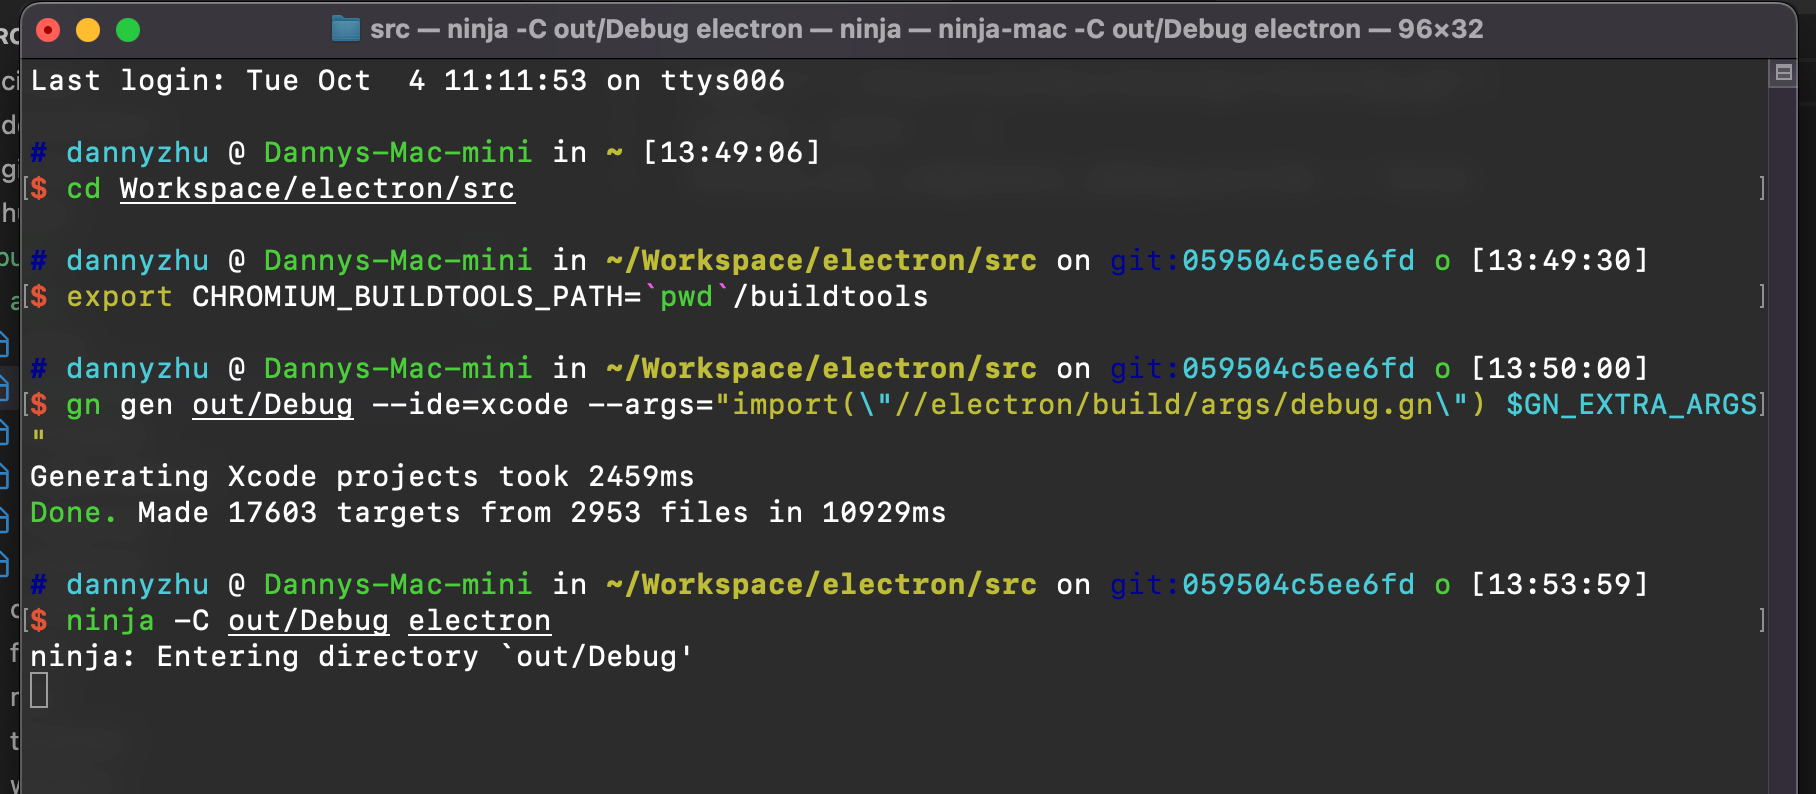Click the "Last login: Tue Oct 4" line
Screen dimensions: 1816x794
pos(408,81)
